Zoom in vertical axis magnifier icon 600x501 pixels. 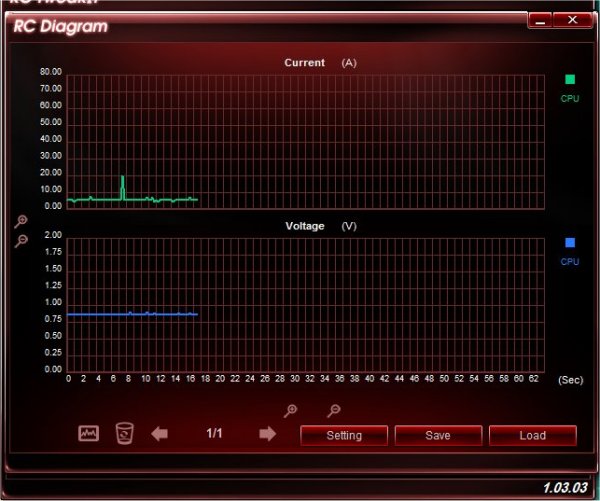coord(21,221)
